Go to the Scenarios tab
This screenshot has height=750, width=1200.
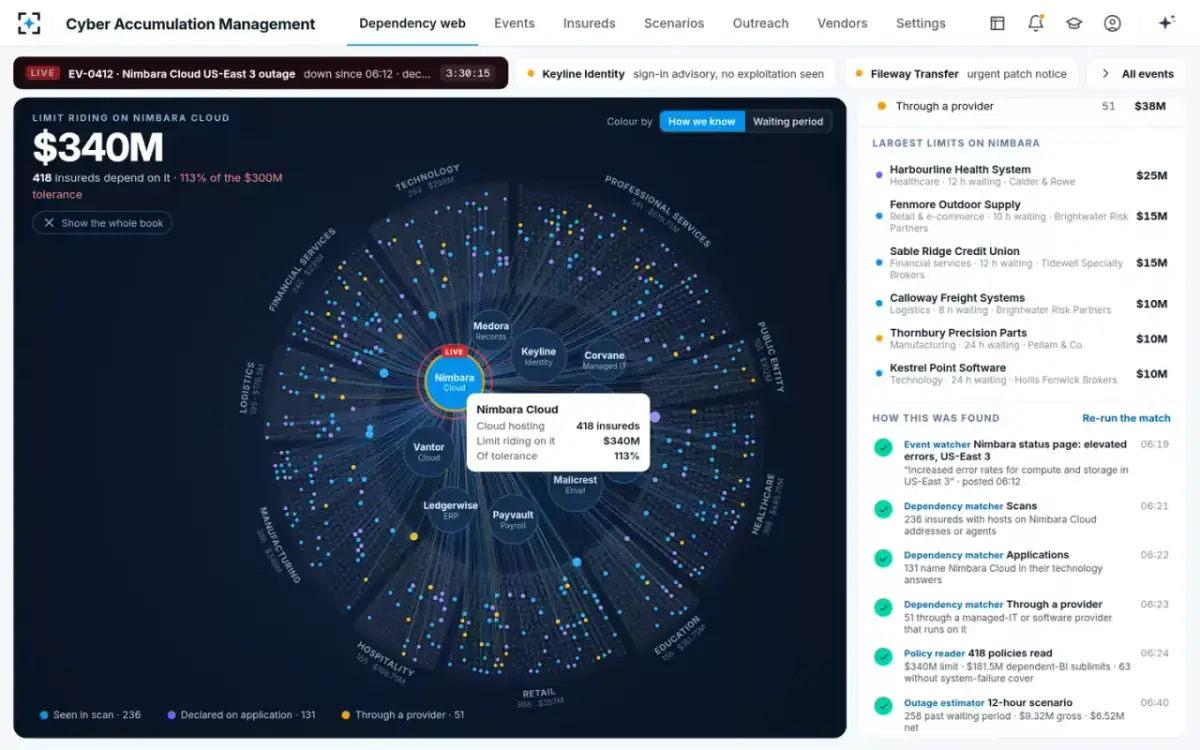674,23
